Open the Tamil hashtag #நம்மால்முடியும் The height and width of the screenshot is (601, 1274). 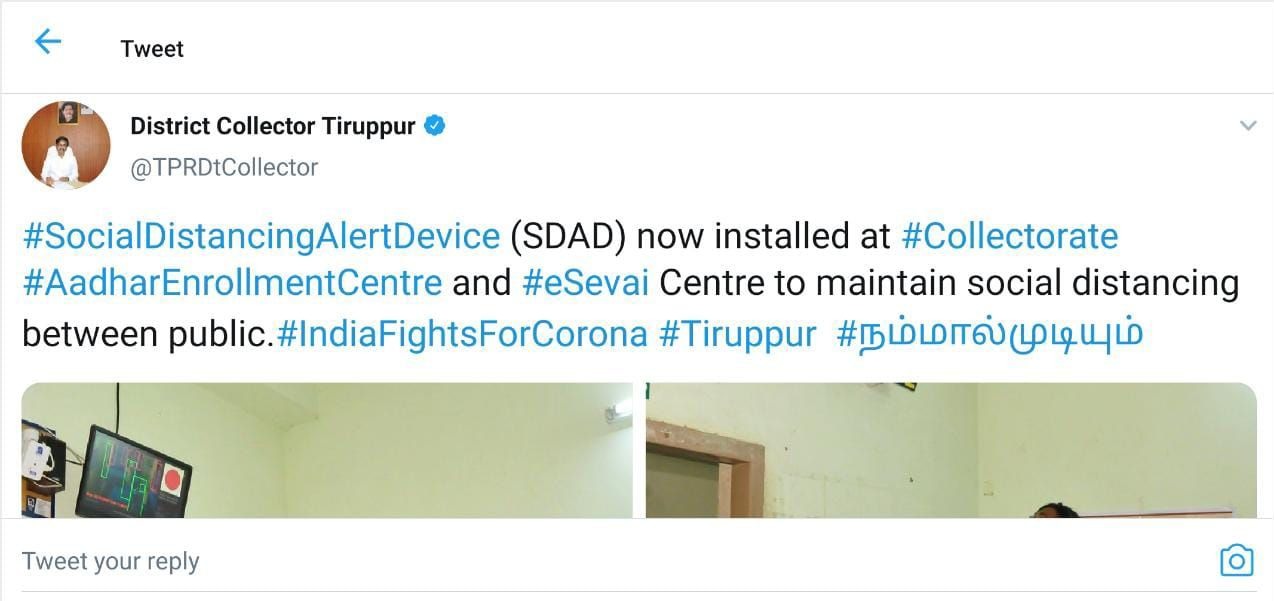point(990,333)
